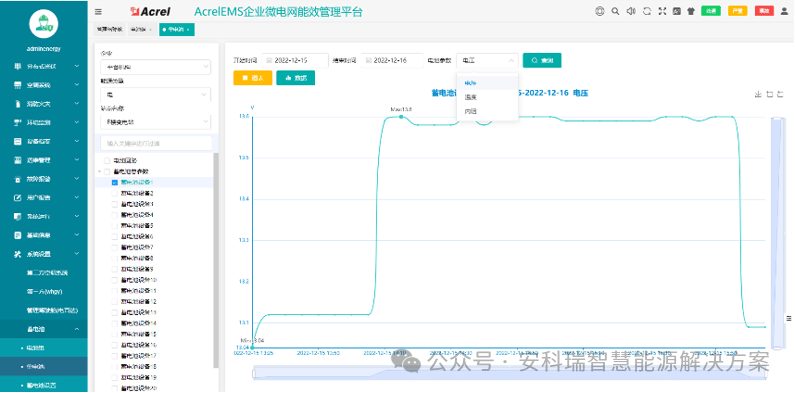
Task: Uncheck the selected 蓄电池设备1 checkbox
Action: tap(115, 182)
